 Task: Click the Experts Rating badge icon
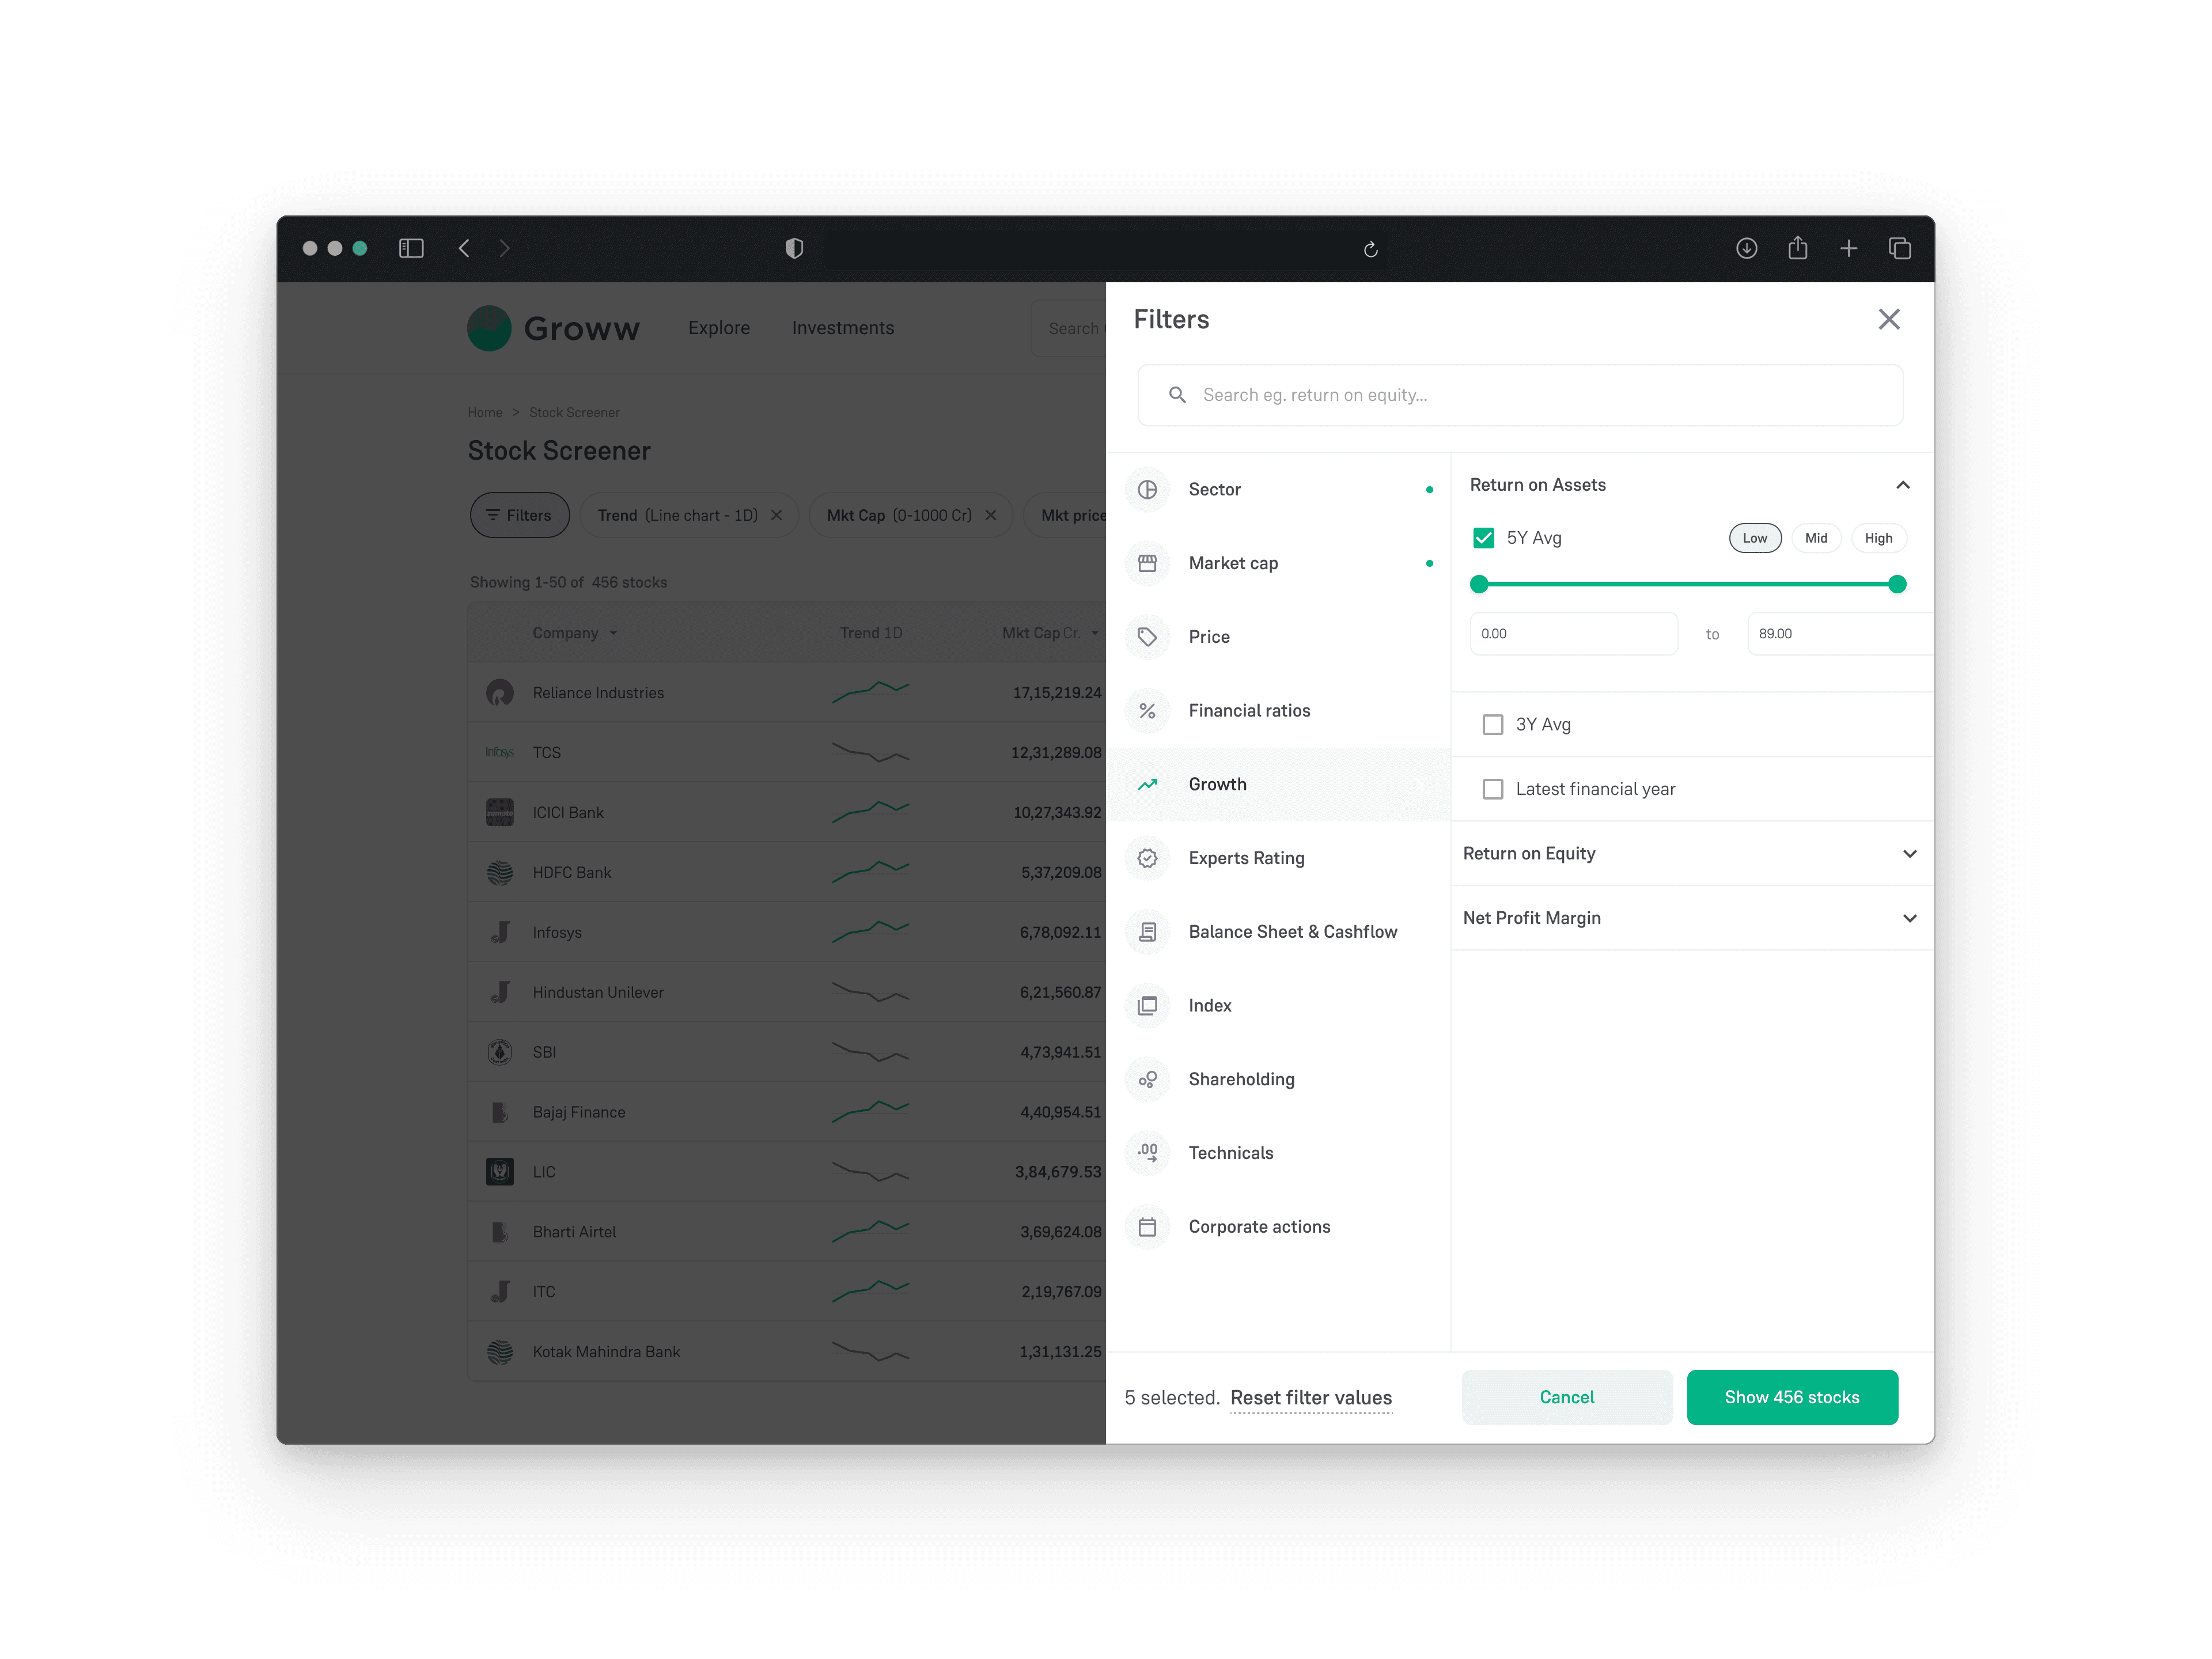(1147, 858)
